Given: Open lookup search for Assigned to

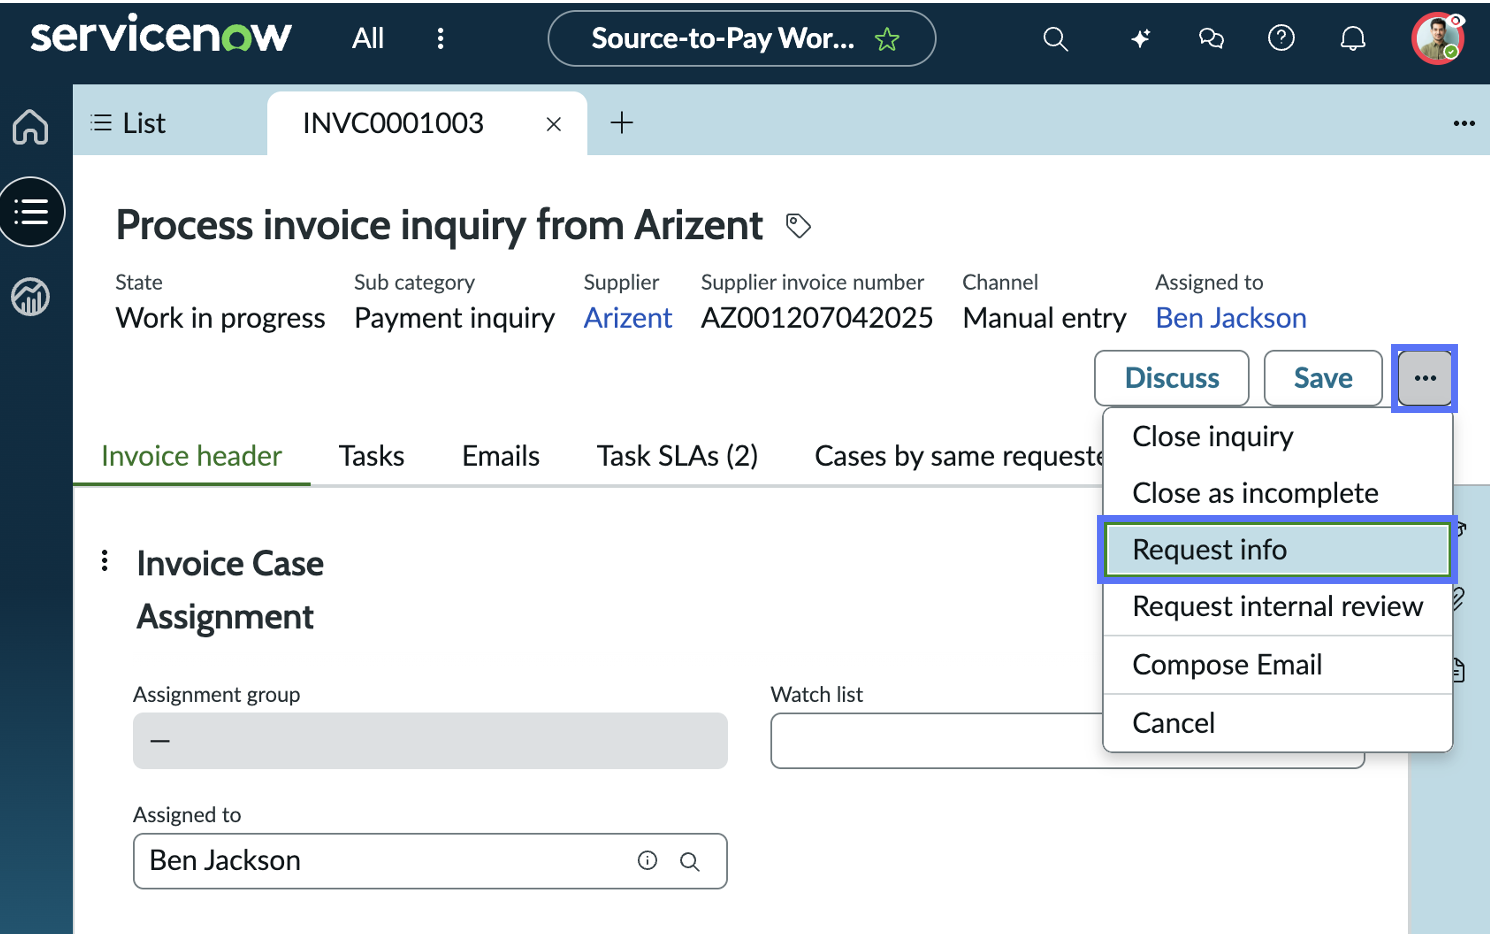Looking at the screenshot, I should pos(690,861).
